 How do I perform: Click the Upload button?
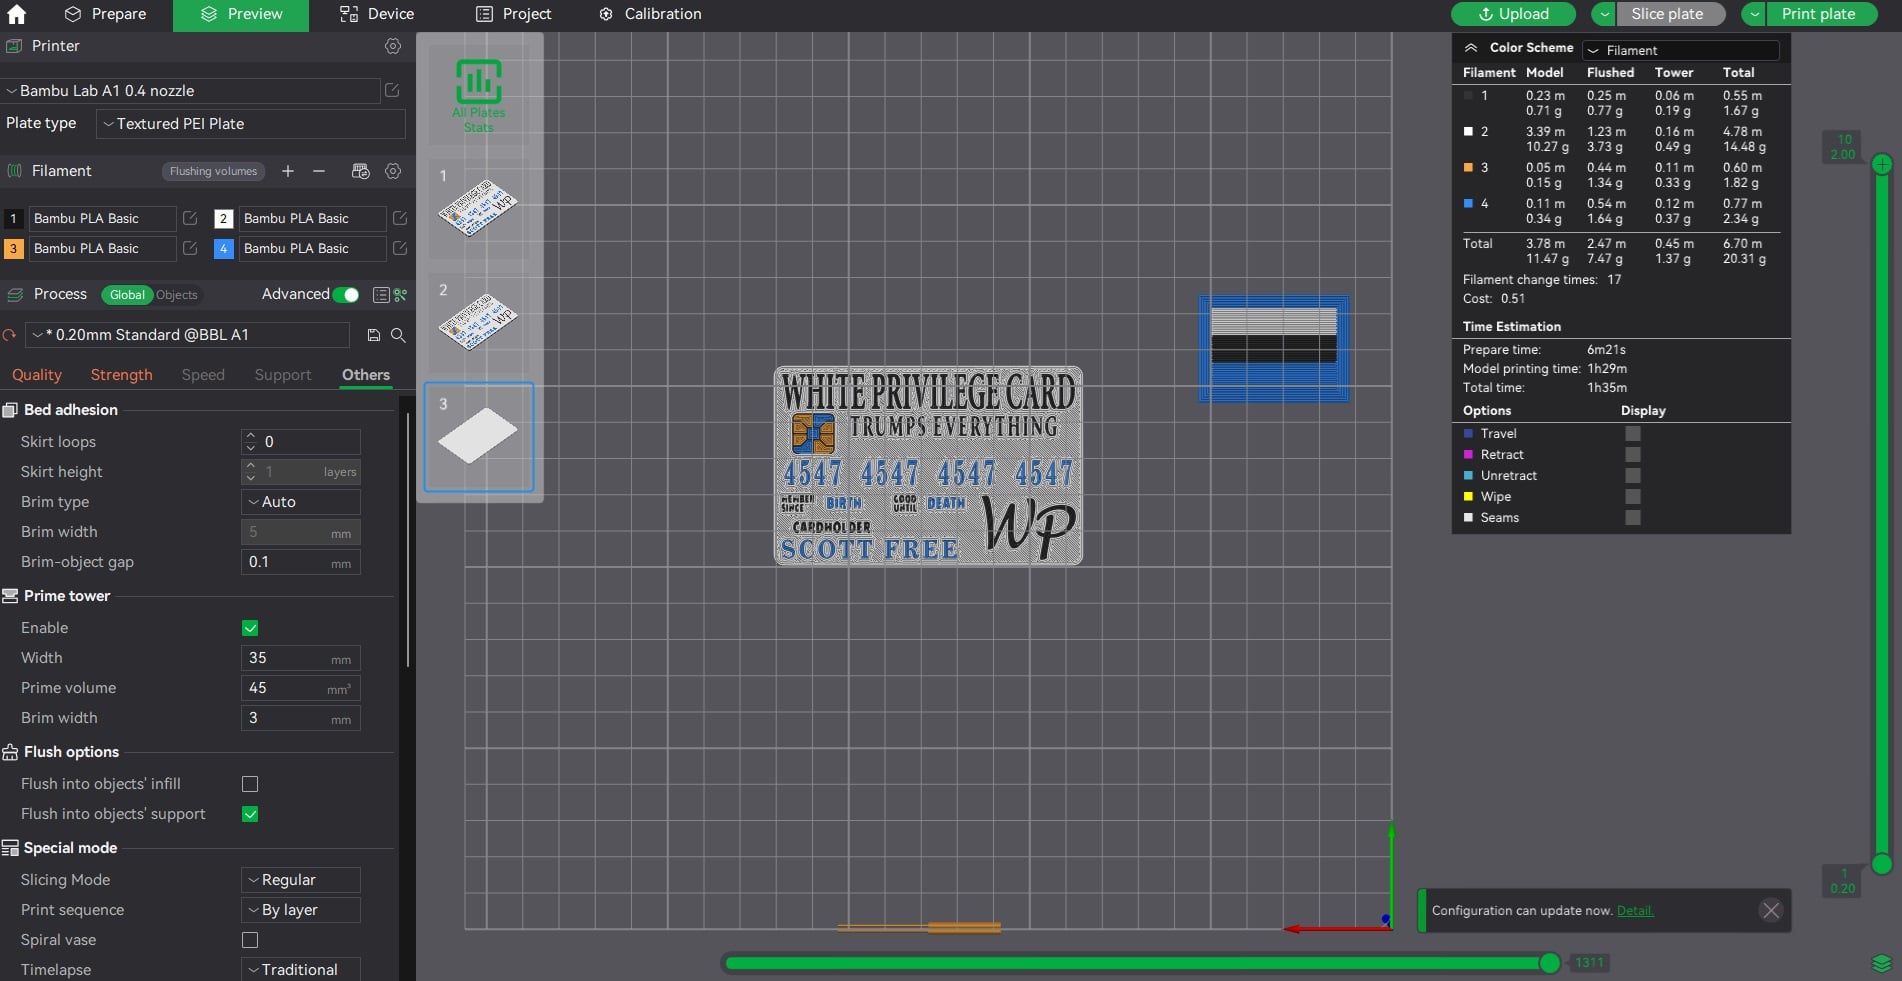coord(1514,14)
